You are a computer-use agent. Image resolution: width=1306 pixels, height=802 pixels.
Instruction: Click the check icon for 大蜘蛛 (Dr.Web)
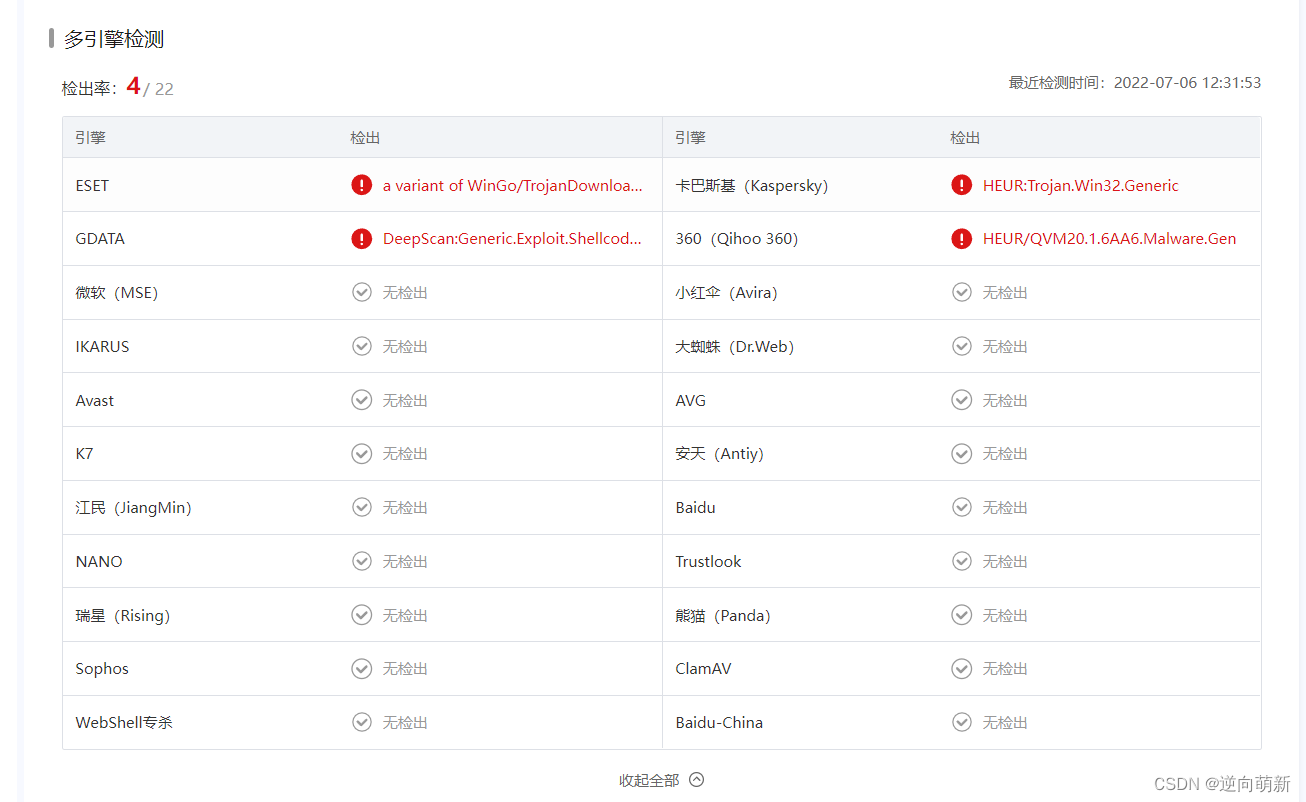(x=962, y=346)
